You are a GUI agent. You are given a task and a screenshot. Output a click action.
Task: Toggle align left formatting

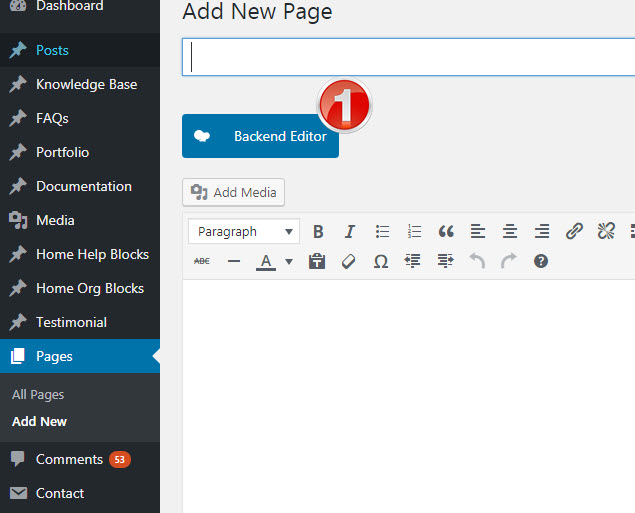click(x=478, y=232)
